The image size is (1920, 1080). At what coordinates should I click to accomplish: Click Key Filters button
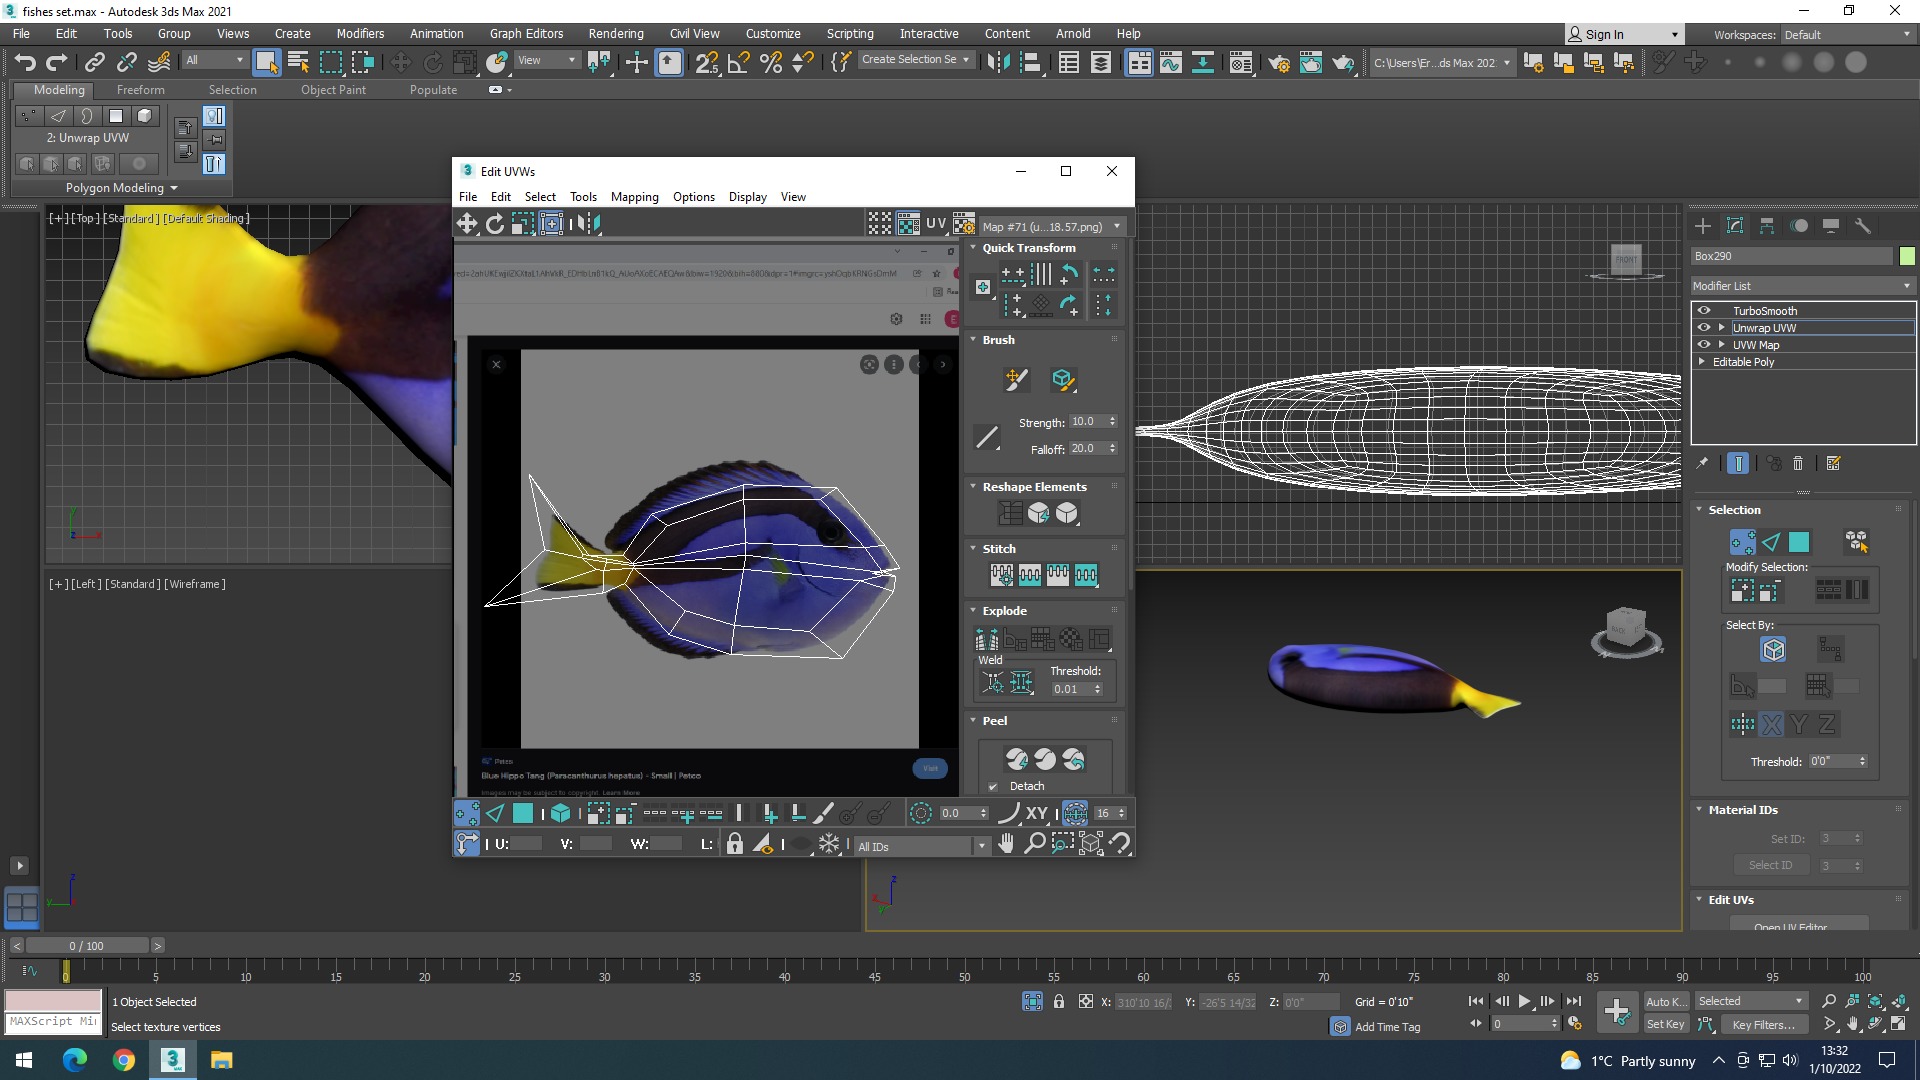click(x=1763, y=1024)
